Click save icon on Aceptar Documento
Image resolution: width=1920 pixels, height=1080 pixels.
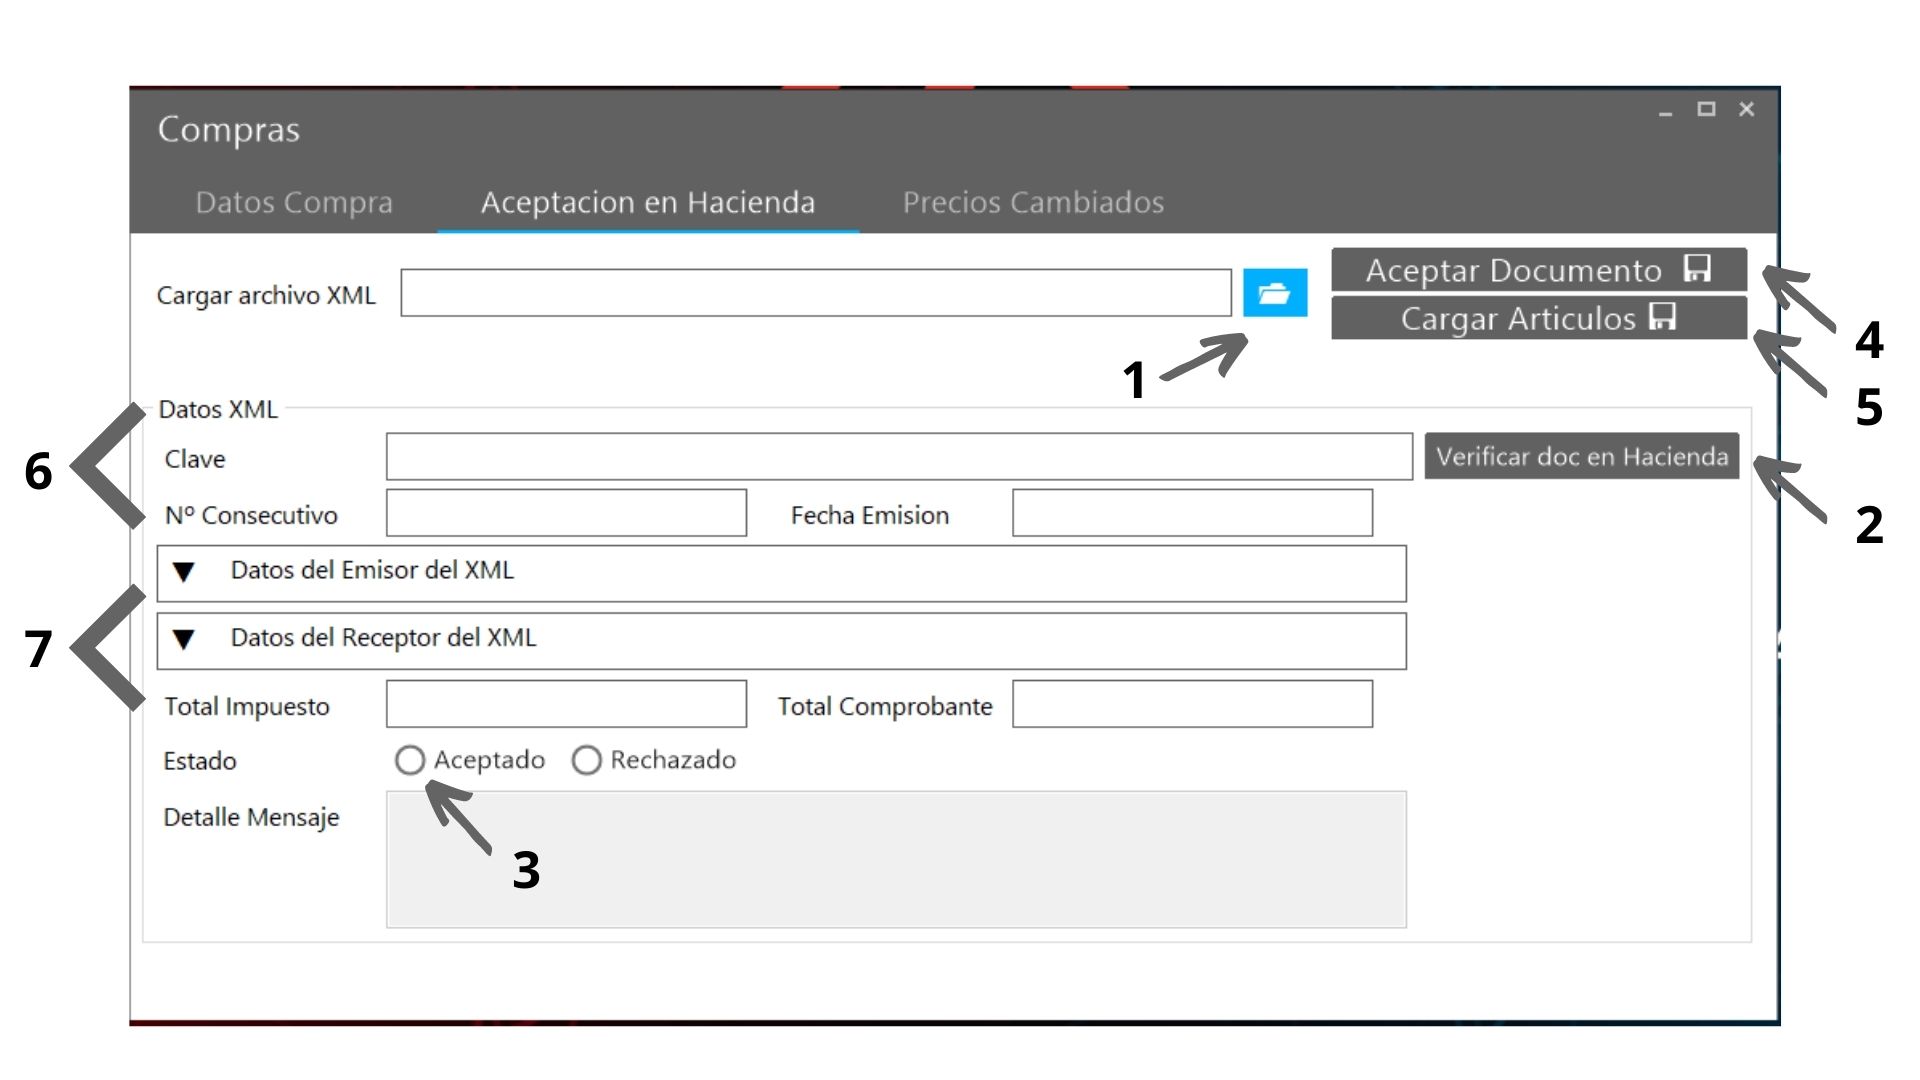pos(1696,269)
